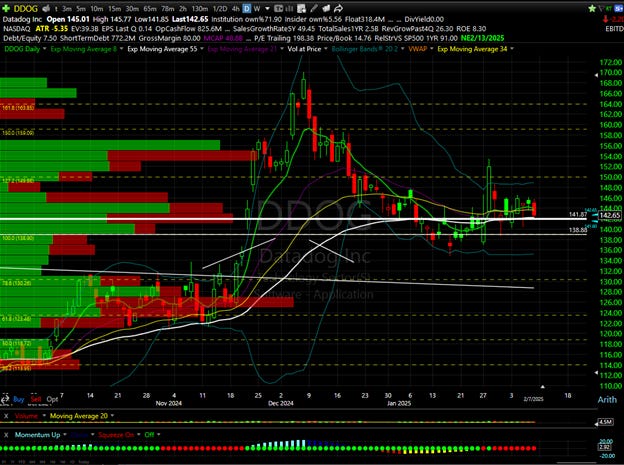Open the DDOG Daily plot dropdown
Image resolution: width=624 pixels, height=465 pixels.
pyautogui.click(x=44, y=49)
